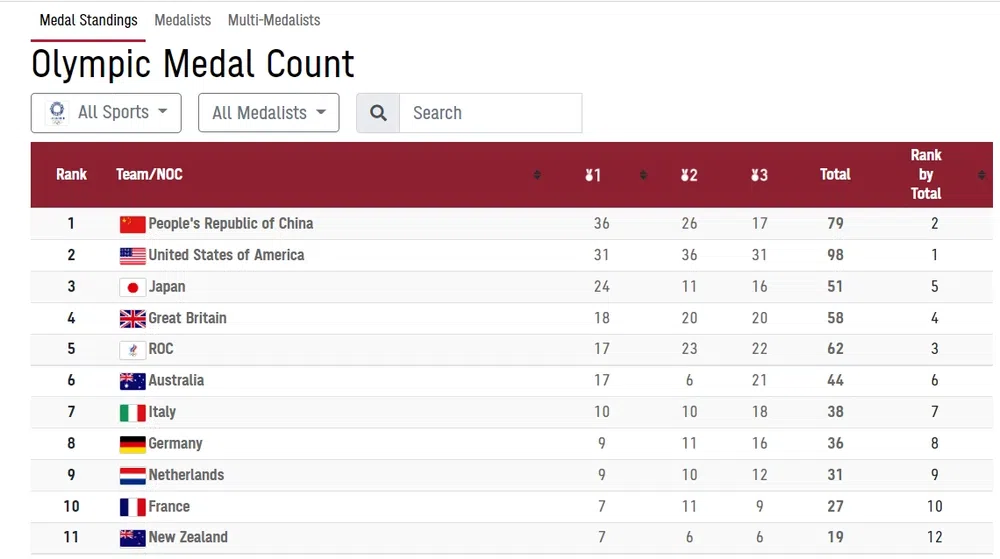Click the Great Britain flag icon
1000x559 pixels.
pyautogui.click(x=132, y=319)
